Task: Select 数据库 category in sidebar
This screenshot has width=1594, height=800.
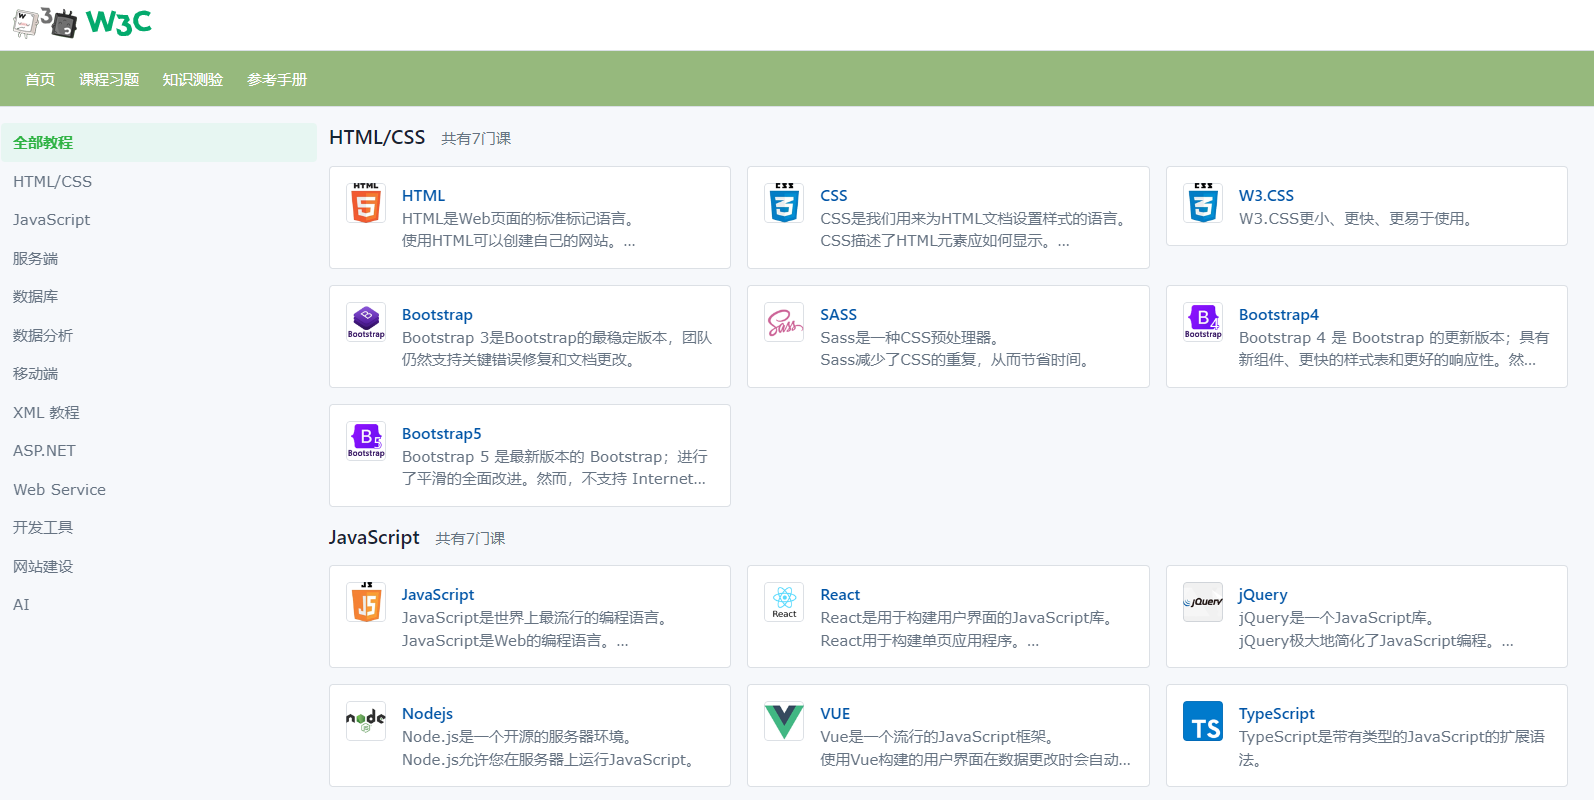Action: pyautogui.click(x=159, y=297)
